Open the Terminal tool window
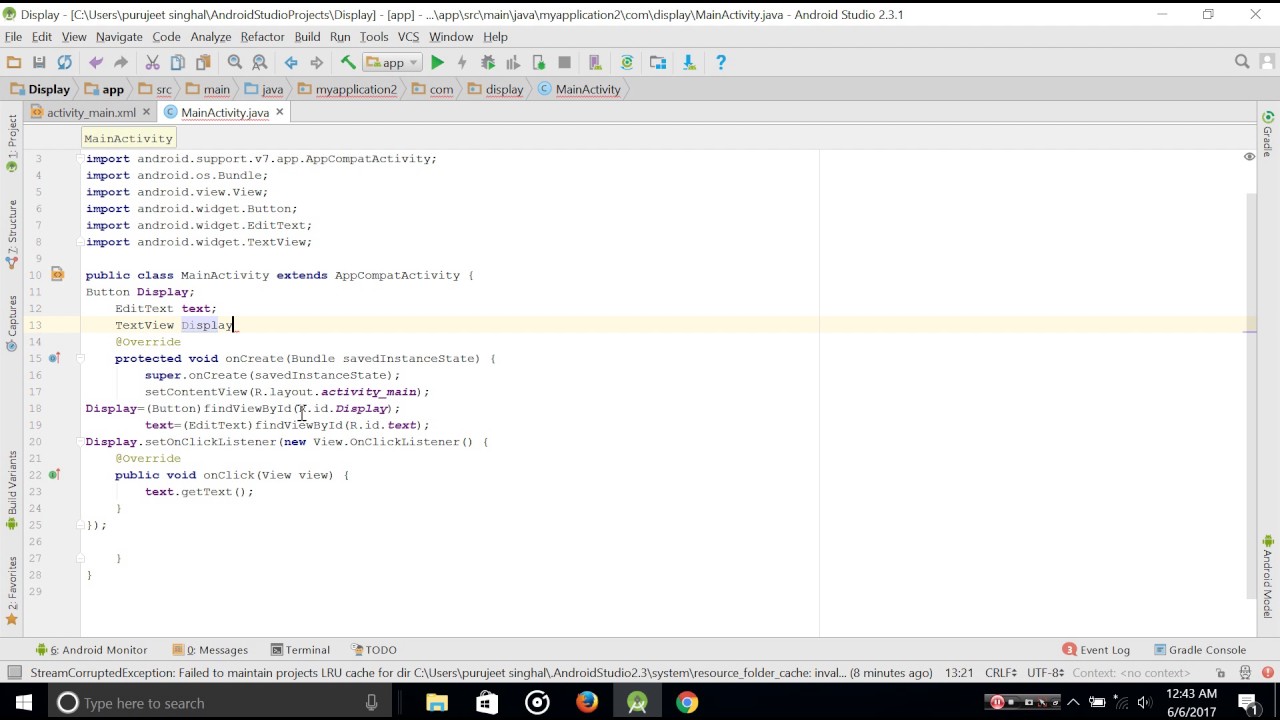This screenshot has width=1280, height=720. 300,650
